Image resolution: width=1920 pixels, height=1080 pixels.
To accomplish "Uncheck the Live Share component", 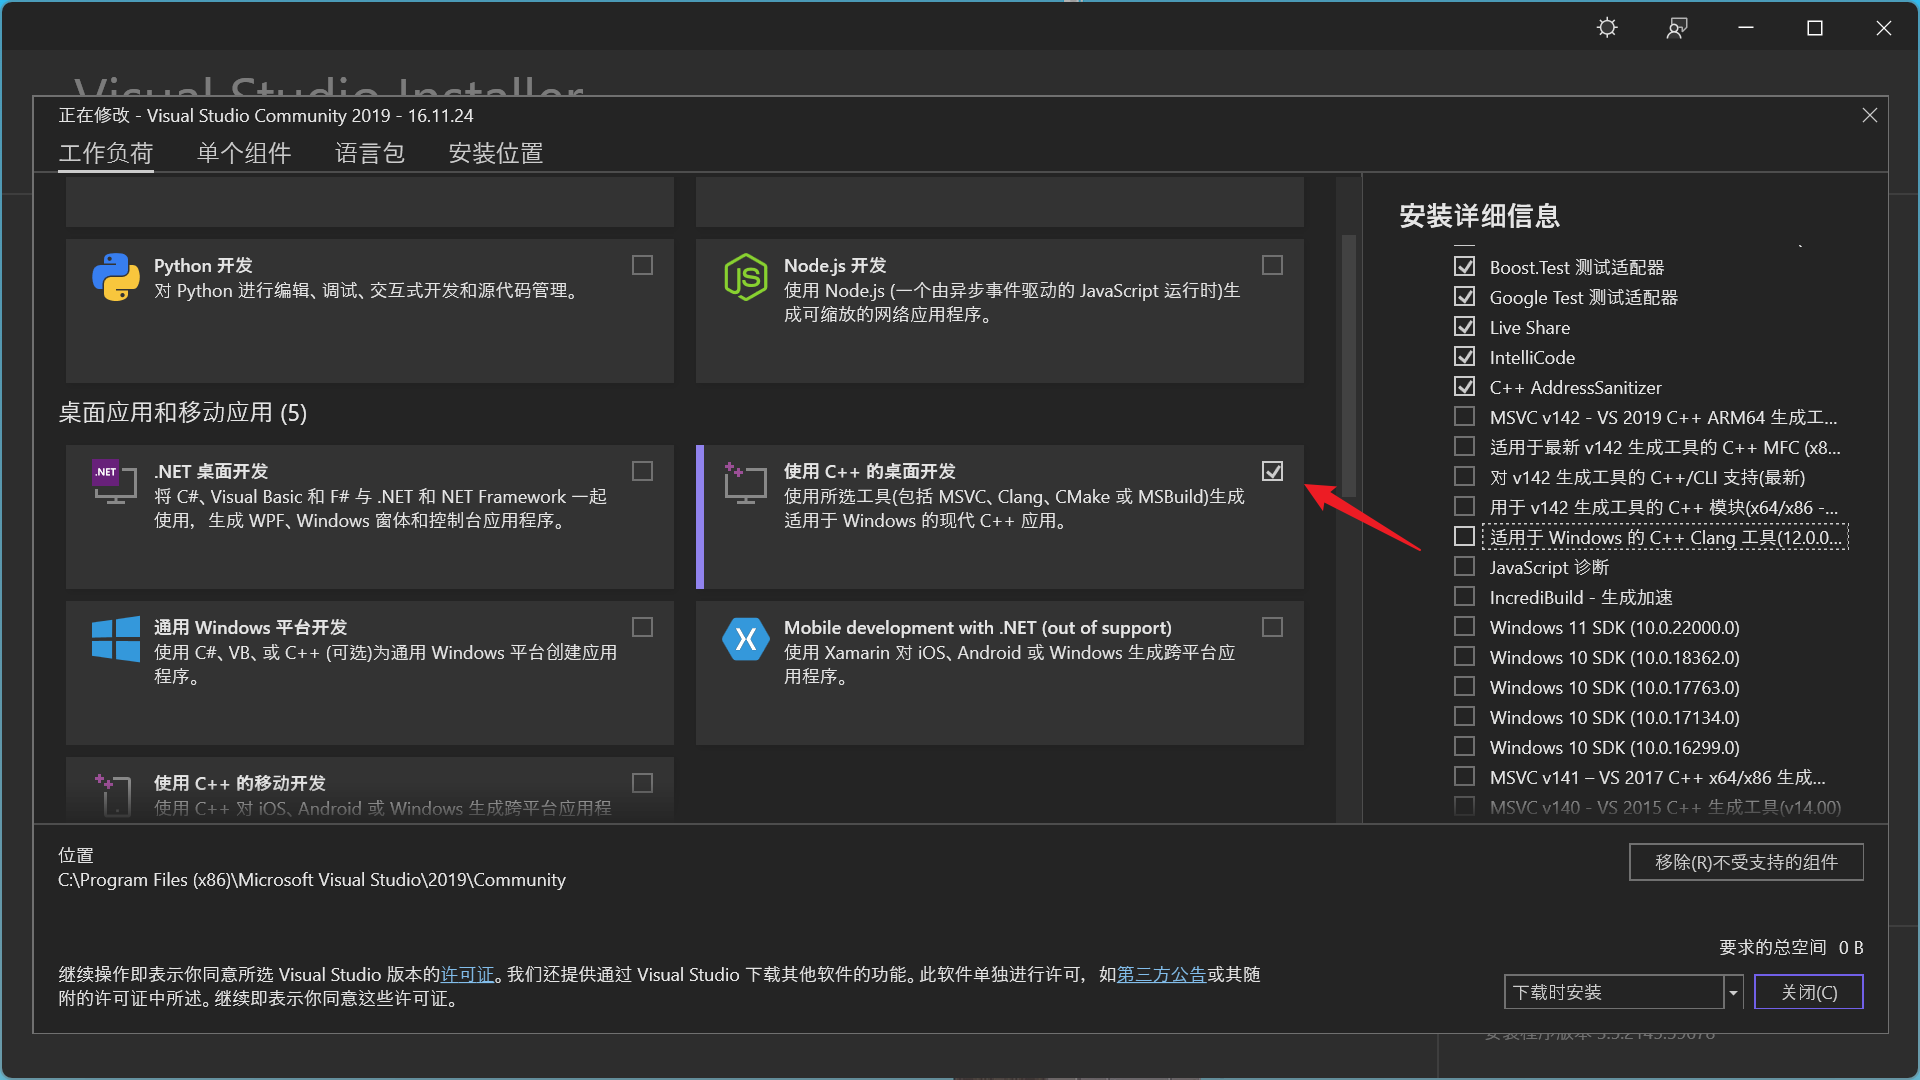I will pos(1464,327).
